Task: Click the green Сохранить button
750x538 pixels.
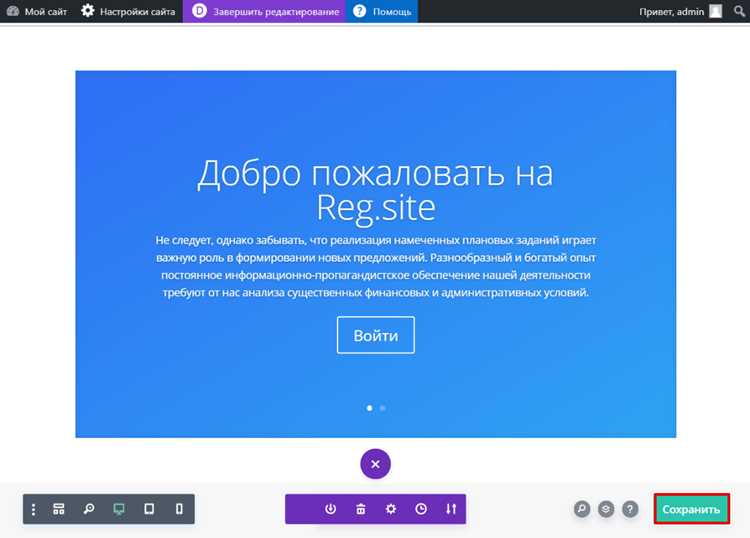Action: coord(692,509)
